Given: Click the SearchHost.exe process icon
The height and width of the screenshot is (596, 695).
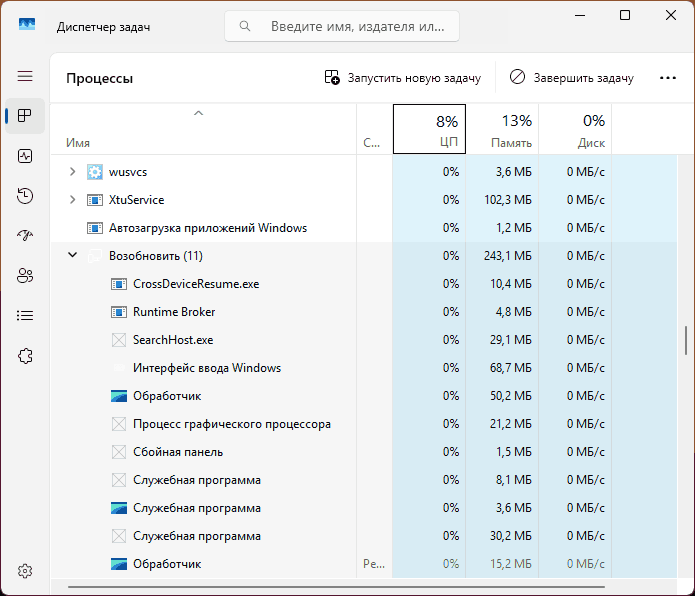Looking at the screenshot, I should coord(119,340).
